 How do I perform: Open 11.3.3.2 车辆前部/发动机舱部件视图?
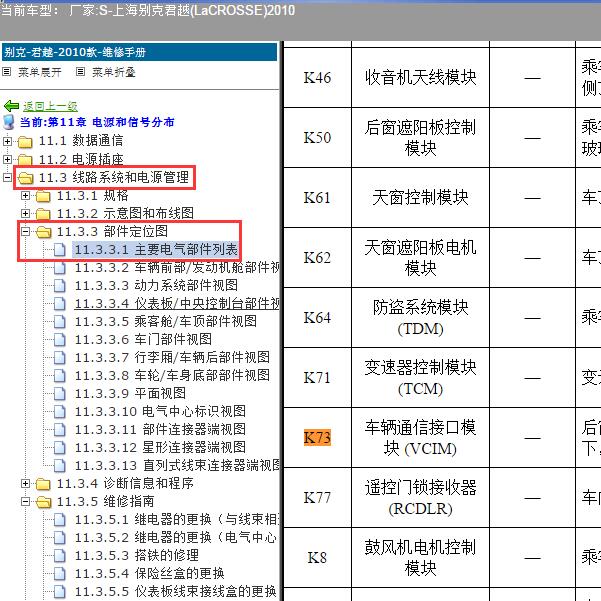177,268
